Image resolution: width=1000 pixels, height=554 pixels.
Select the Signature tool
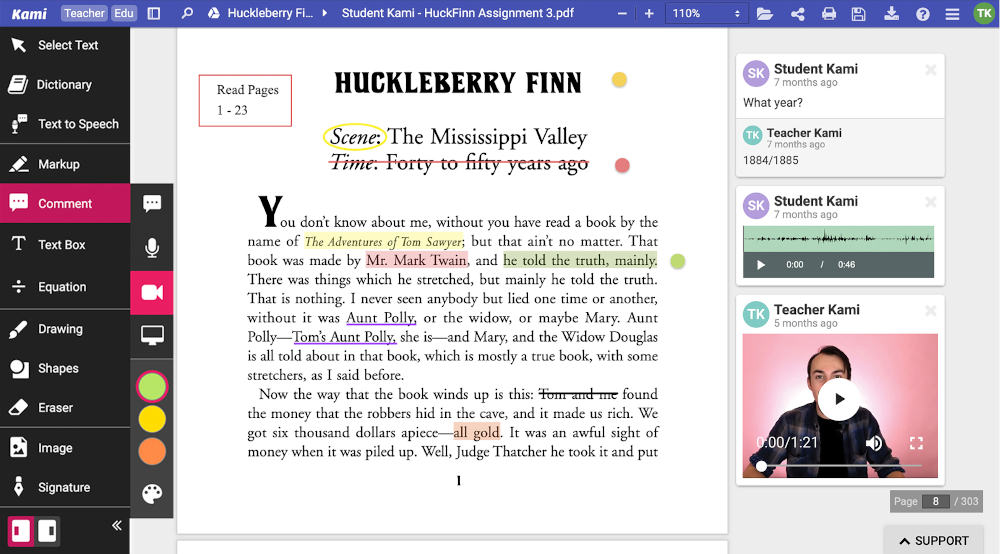[64, 488]
